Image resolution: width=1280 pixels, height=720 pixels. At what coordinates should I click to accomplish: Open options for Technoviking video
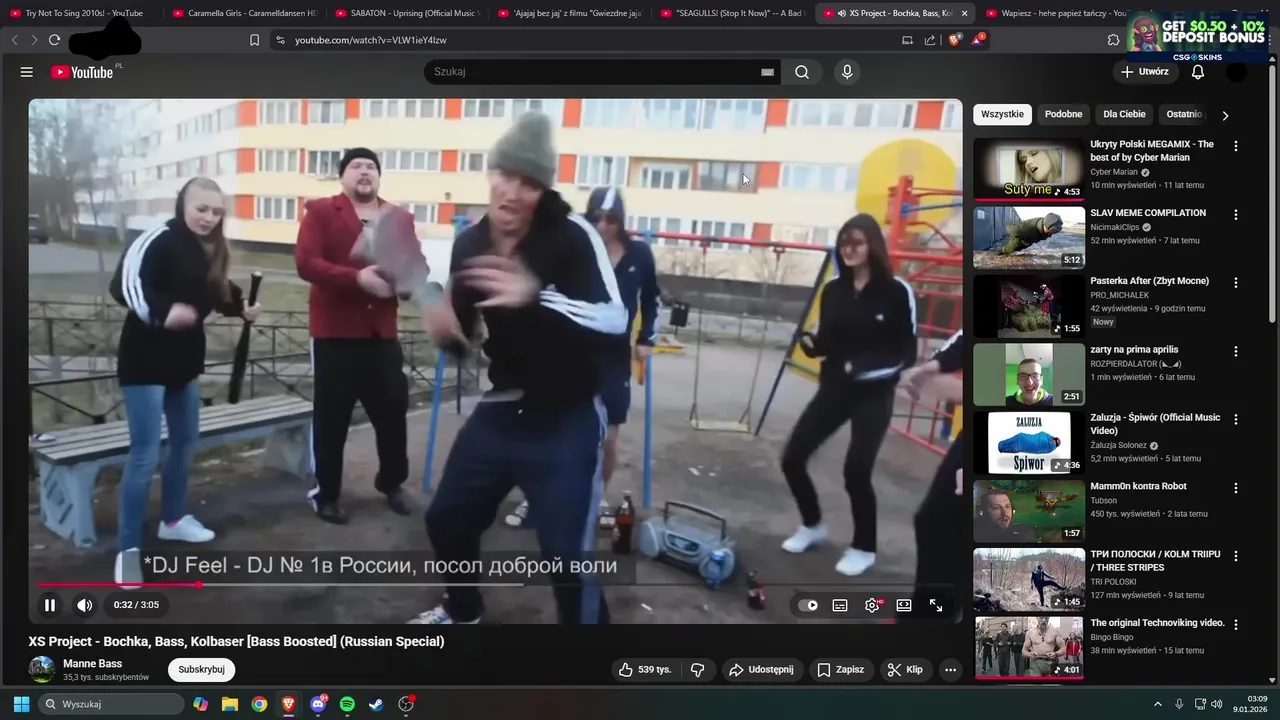point(1236,624)
